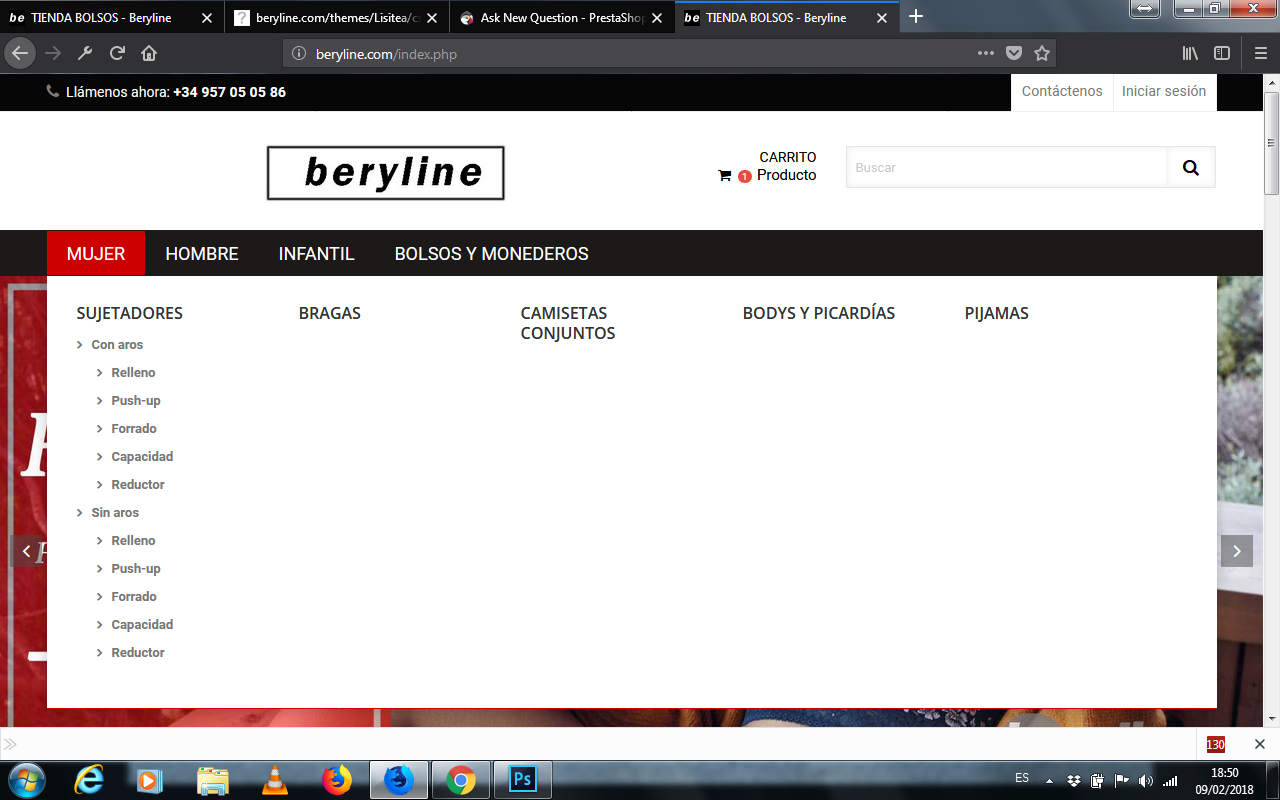This screenshot has height=800, width=1280.
Task: Click the browser Back arrow button
Action: tap(20, 53)
